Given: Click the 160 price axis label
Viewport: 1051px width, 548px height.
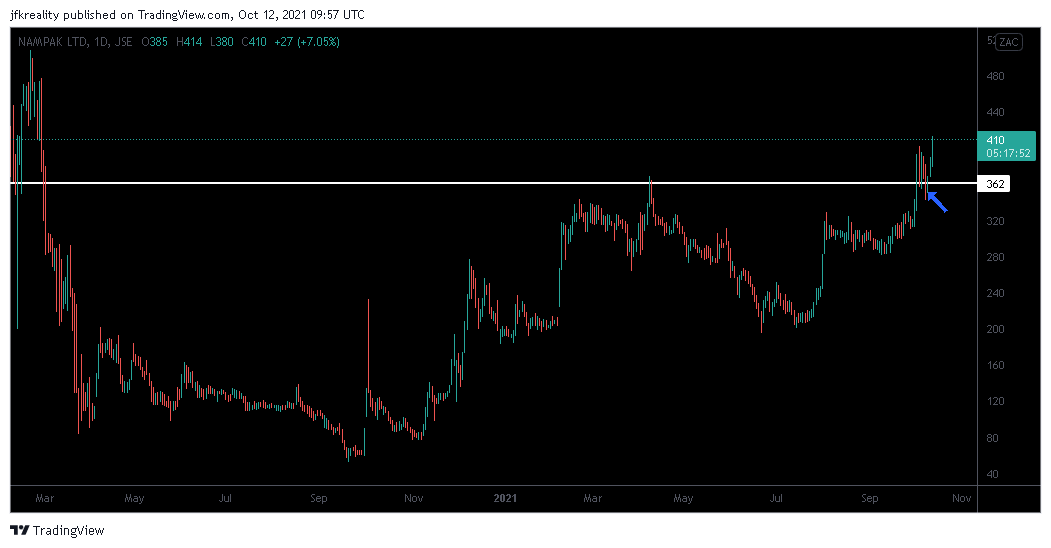Looking at the screenshot, I should 996,366.
